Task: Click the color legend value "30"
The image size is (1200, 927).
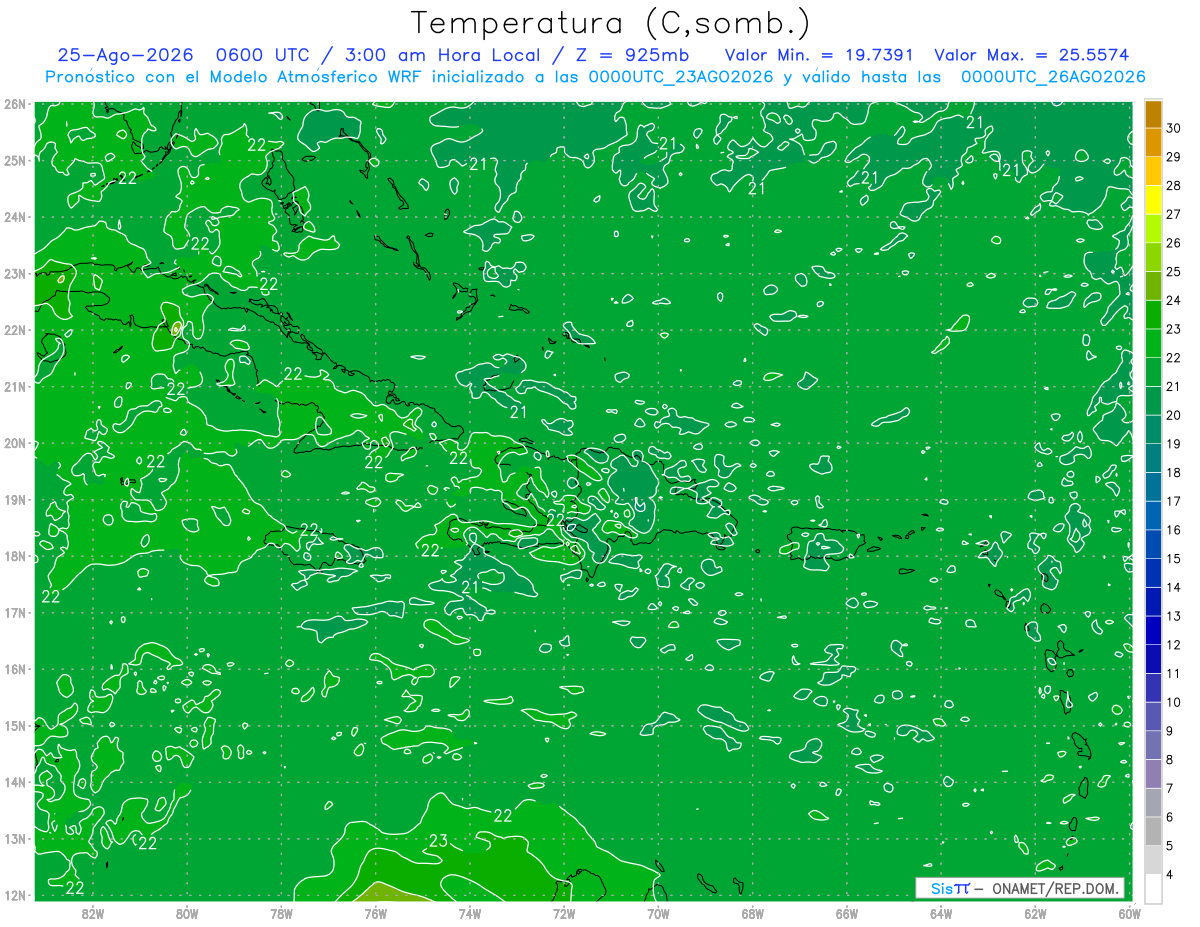Action: click(1174, 127)
